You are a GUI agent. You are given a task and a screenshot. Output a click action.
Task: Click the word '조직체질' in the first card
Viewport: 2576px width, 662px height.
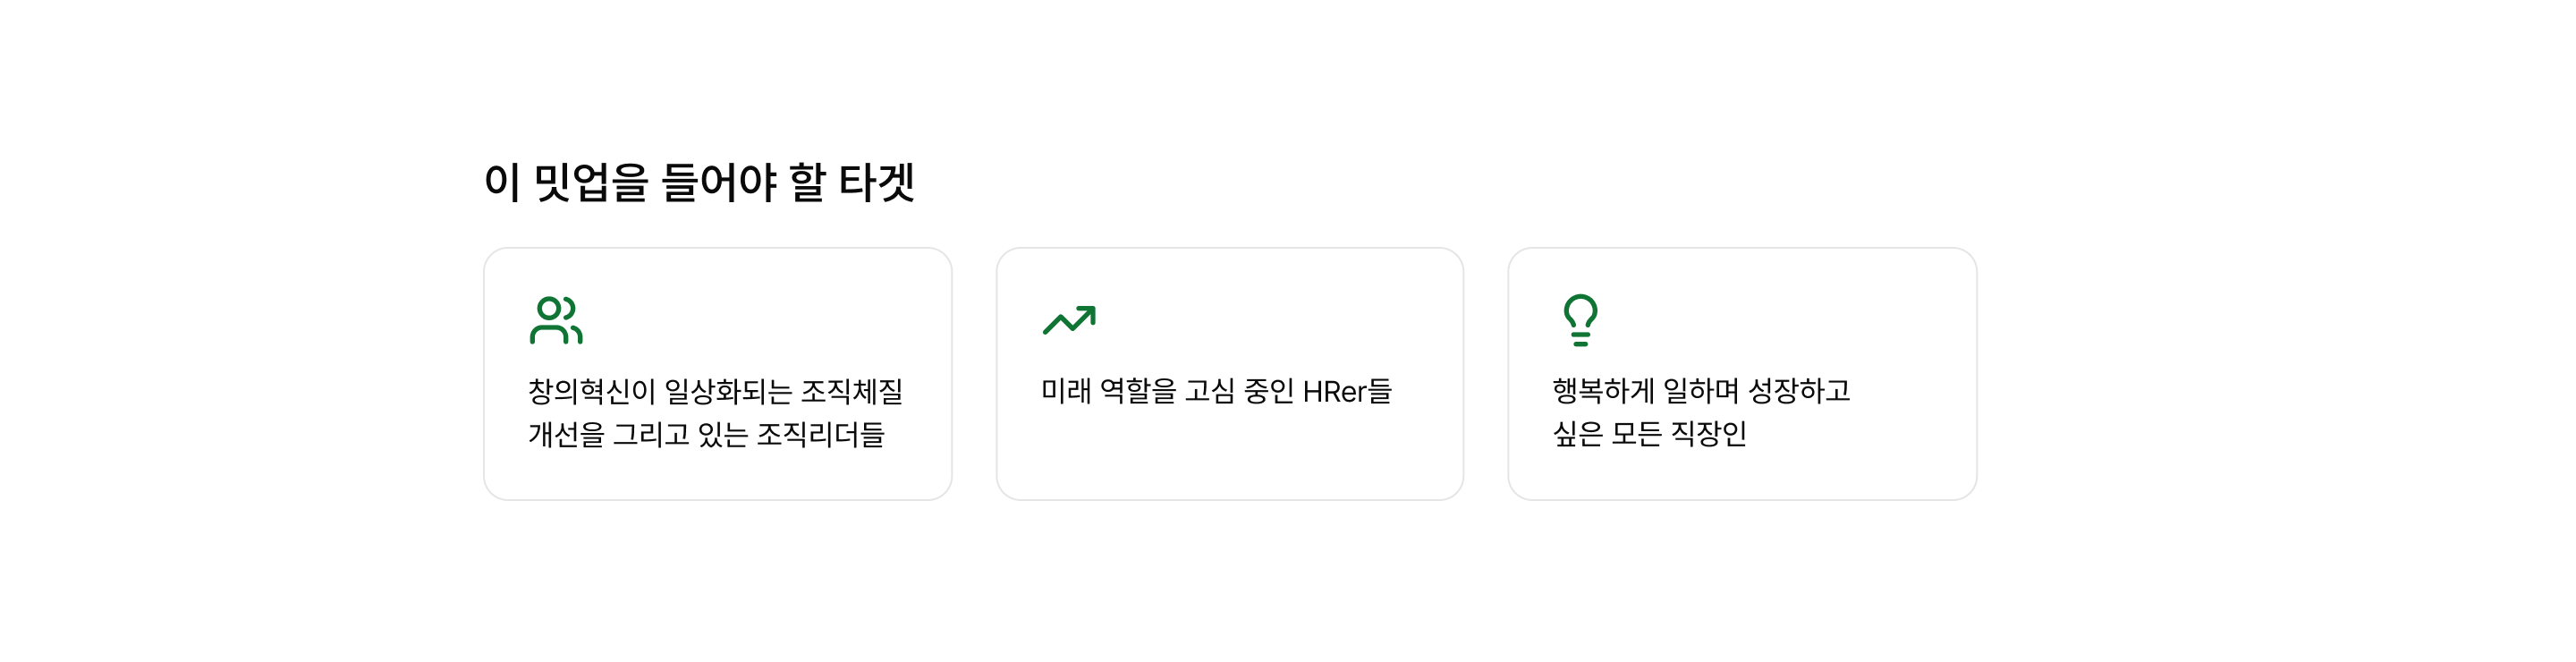(851, 391)
